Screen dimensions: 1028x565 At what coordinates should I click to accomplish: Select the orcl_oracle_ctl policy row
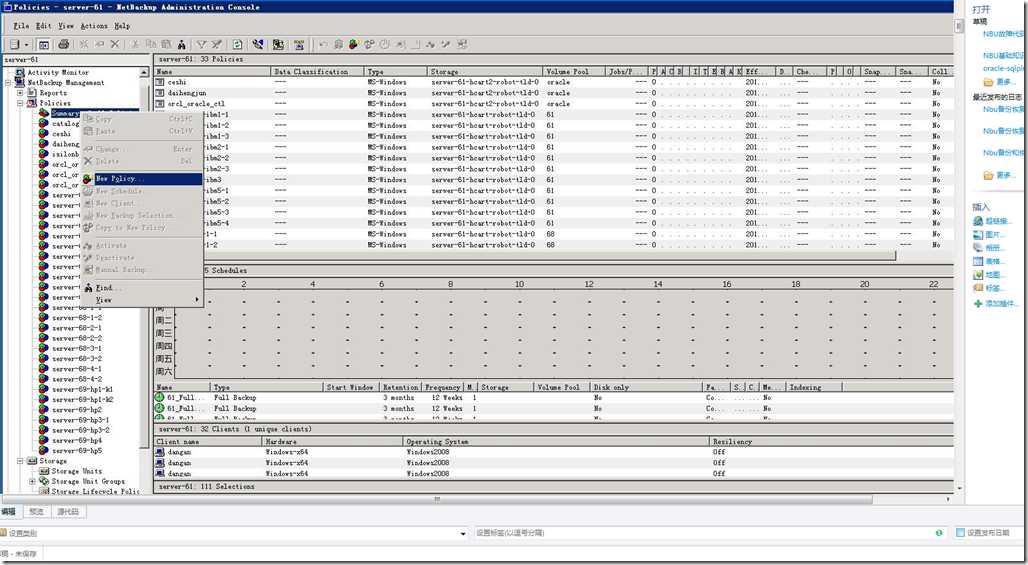point(553,104)
